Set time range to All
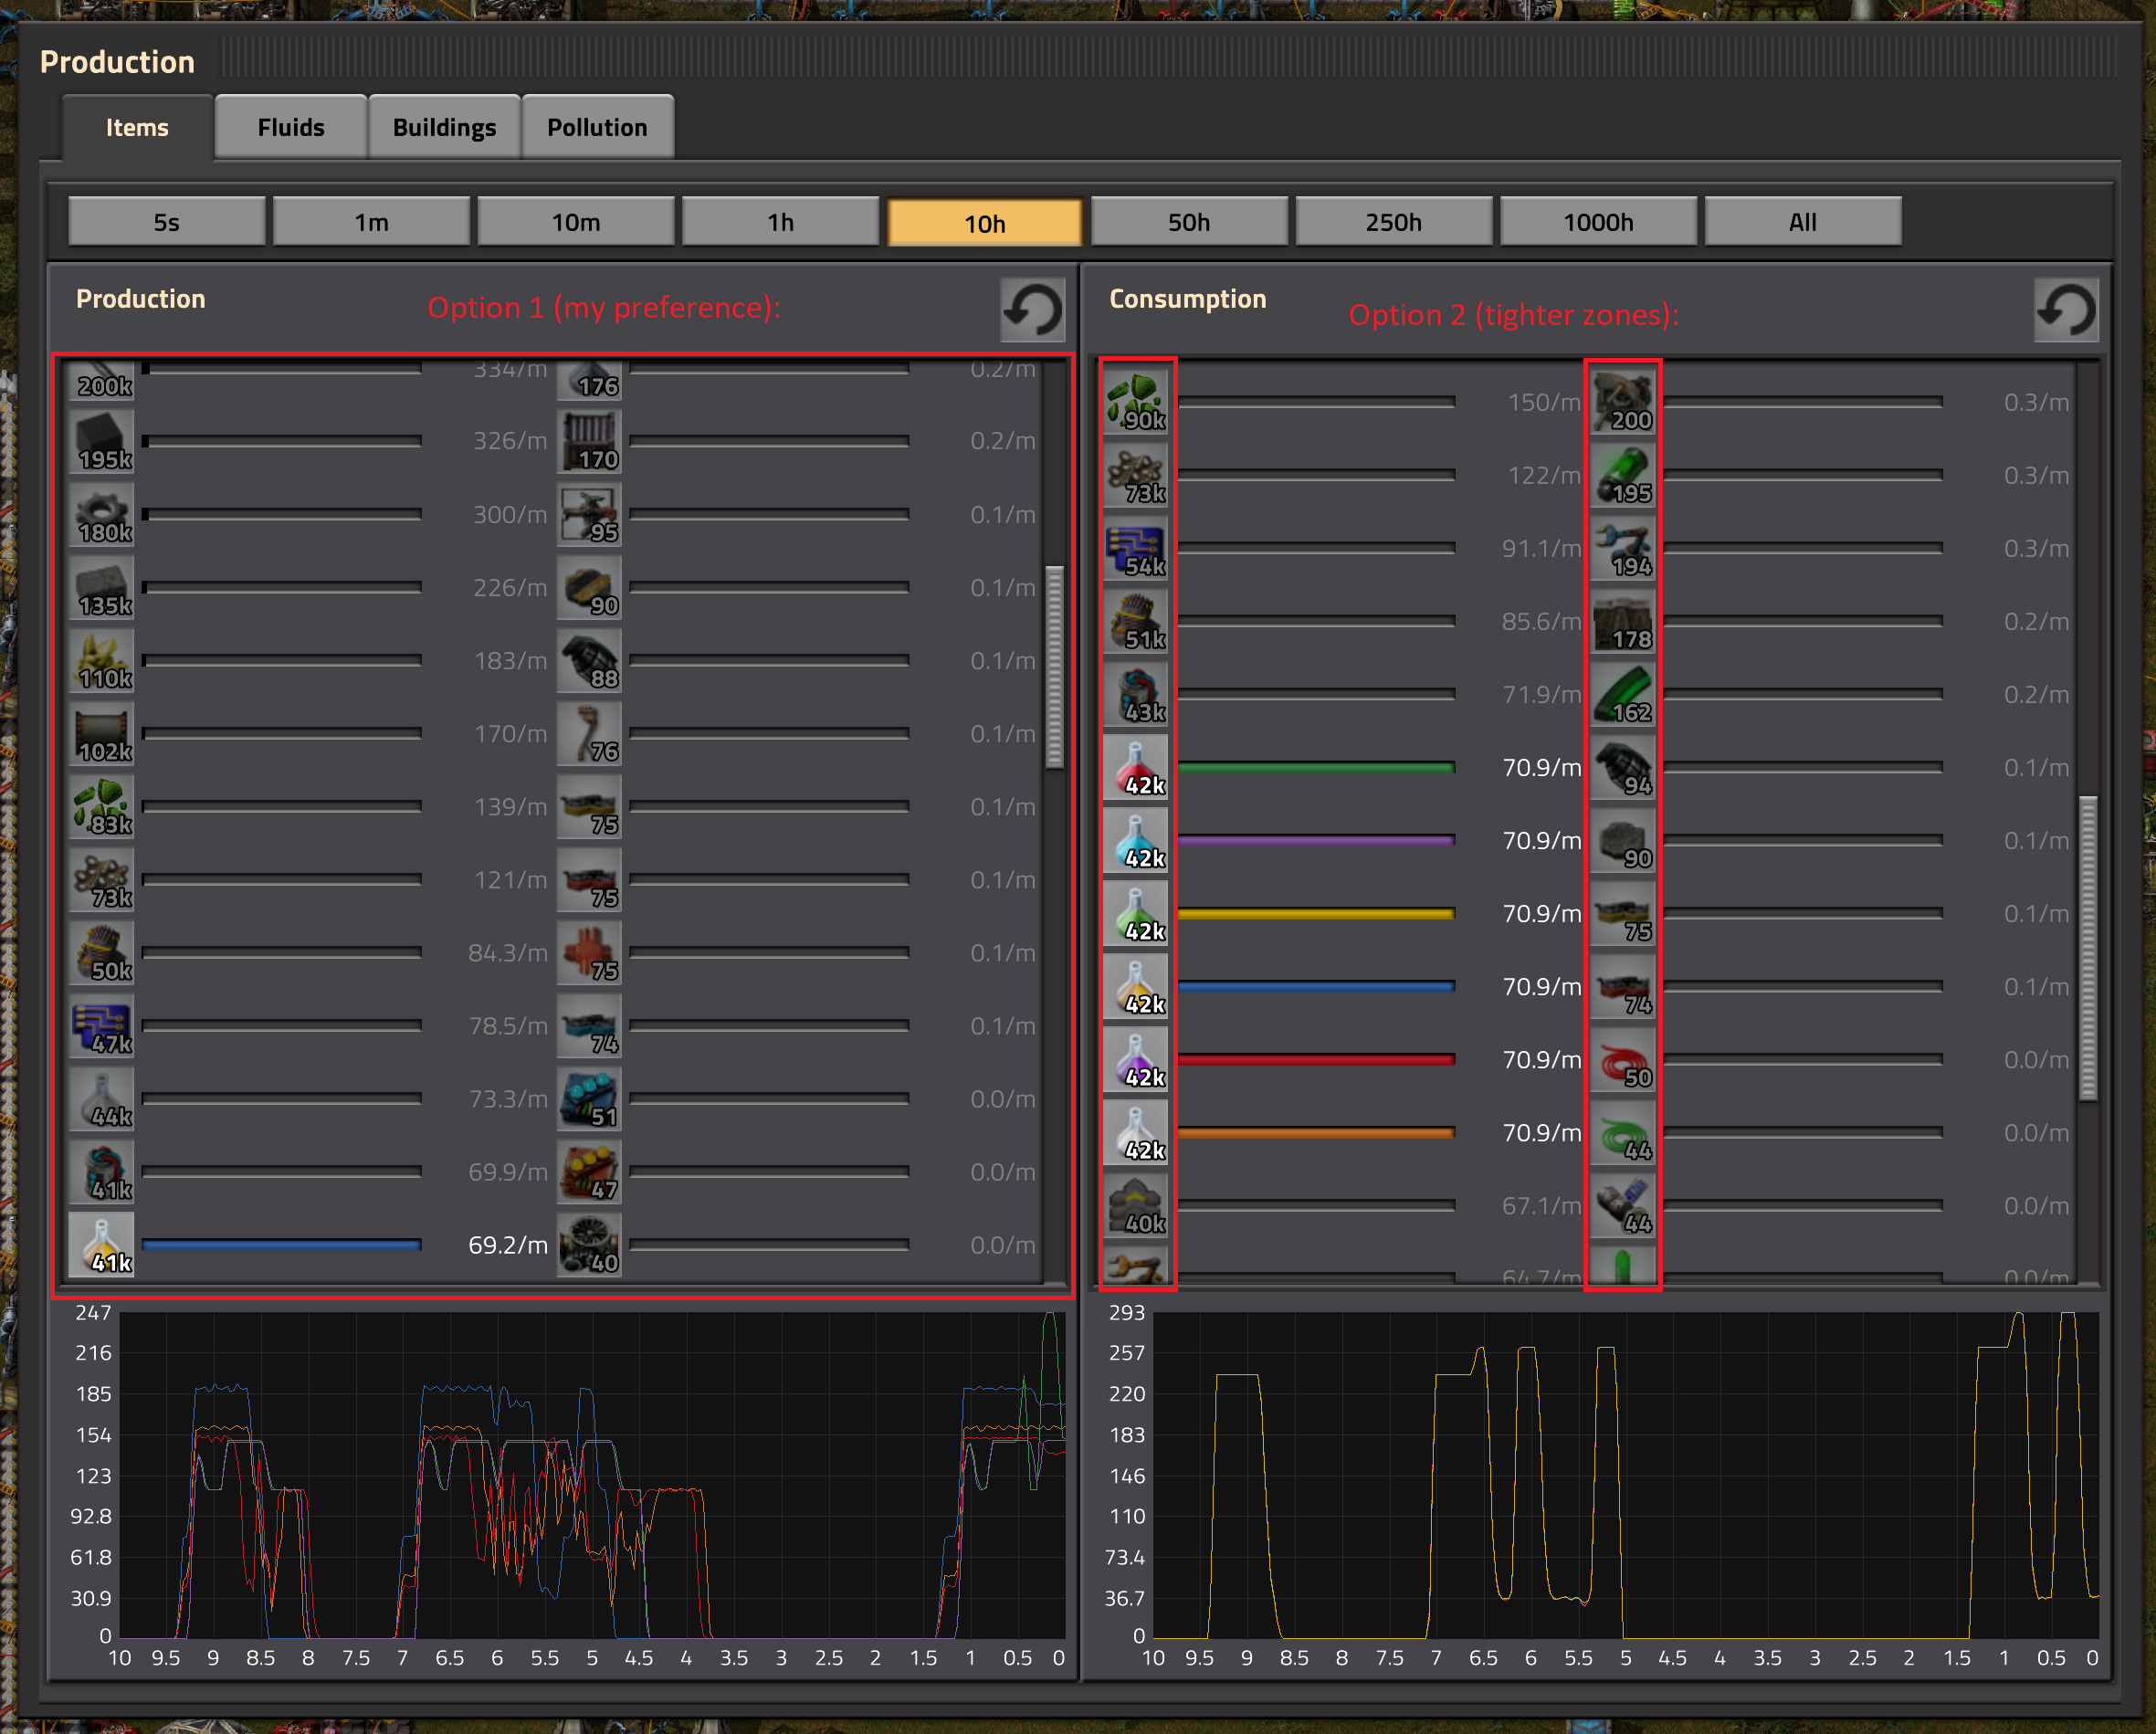This screenshot has height=1734, width=2156. click(1802, 222)
